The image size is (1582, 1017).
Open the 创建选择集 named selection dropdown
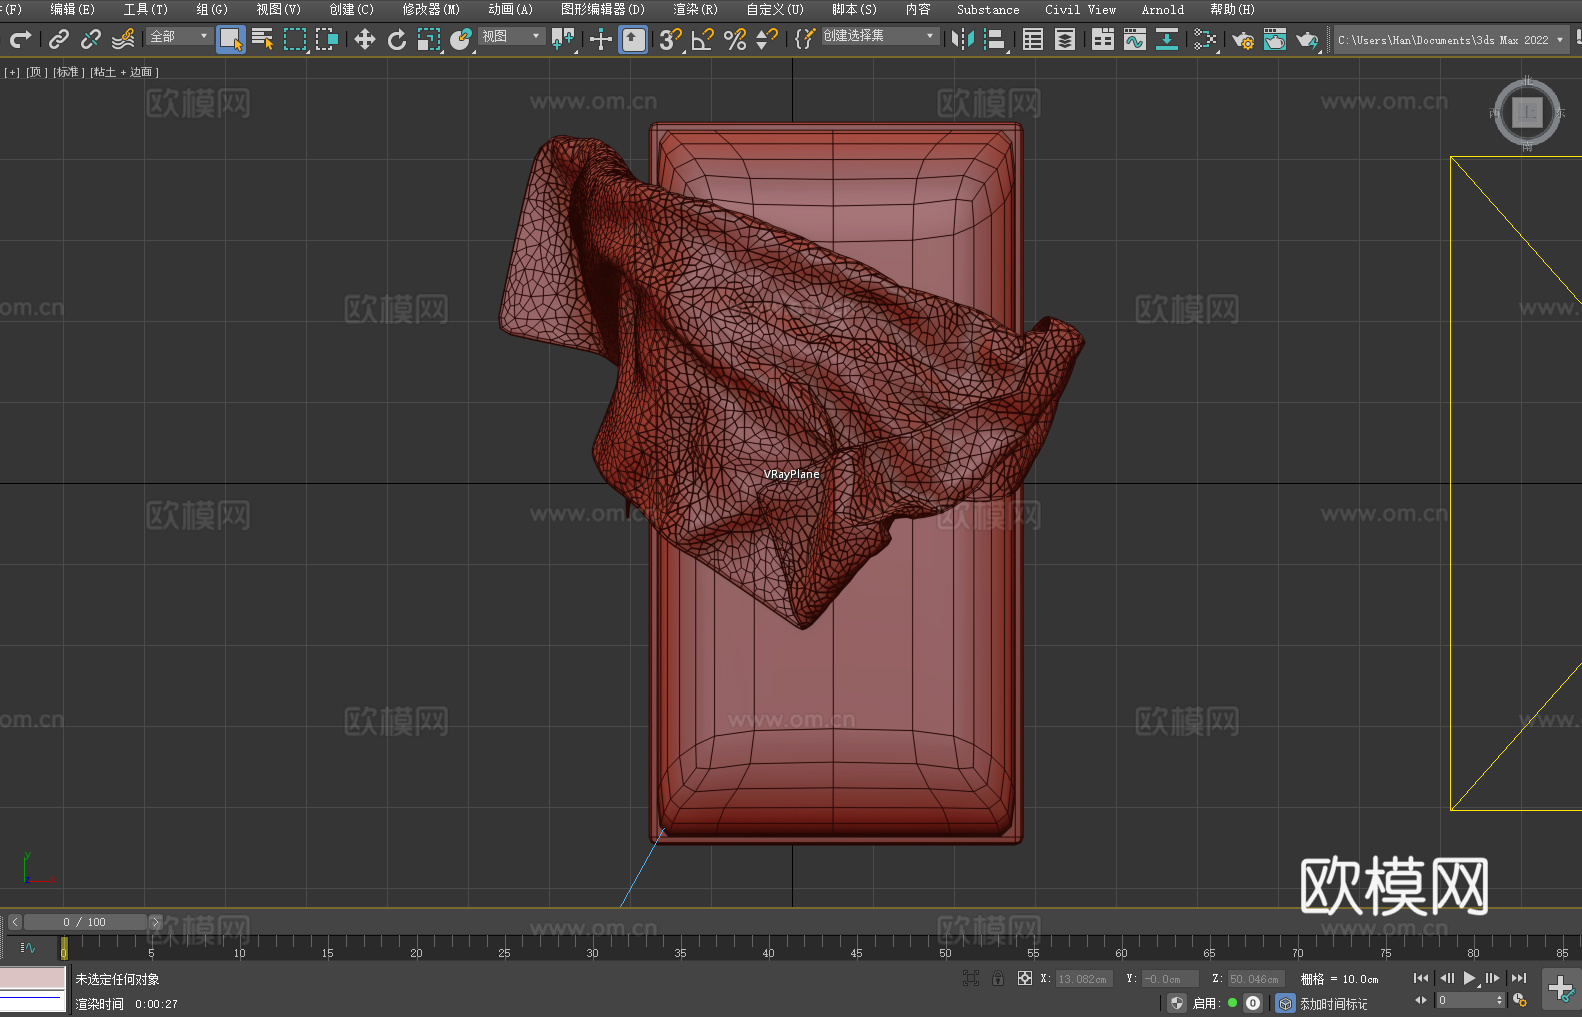pos(880,36)
